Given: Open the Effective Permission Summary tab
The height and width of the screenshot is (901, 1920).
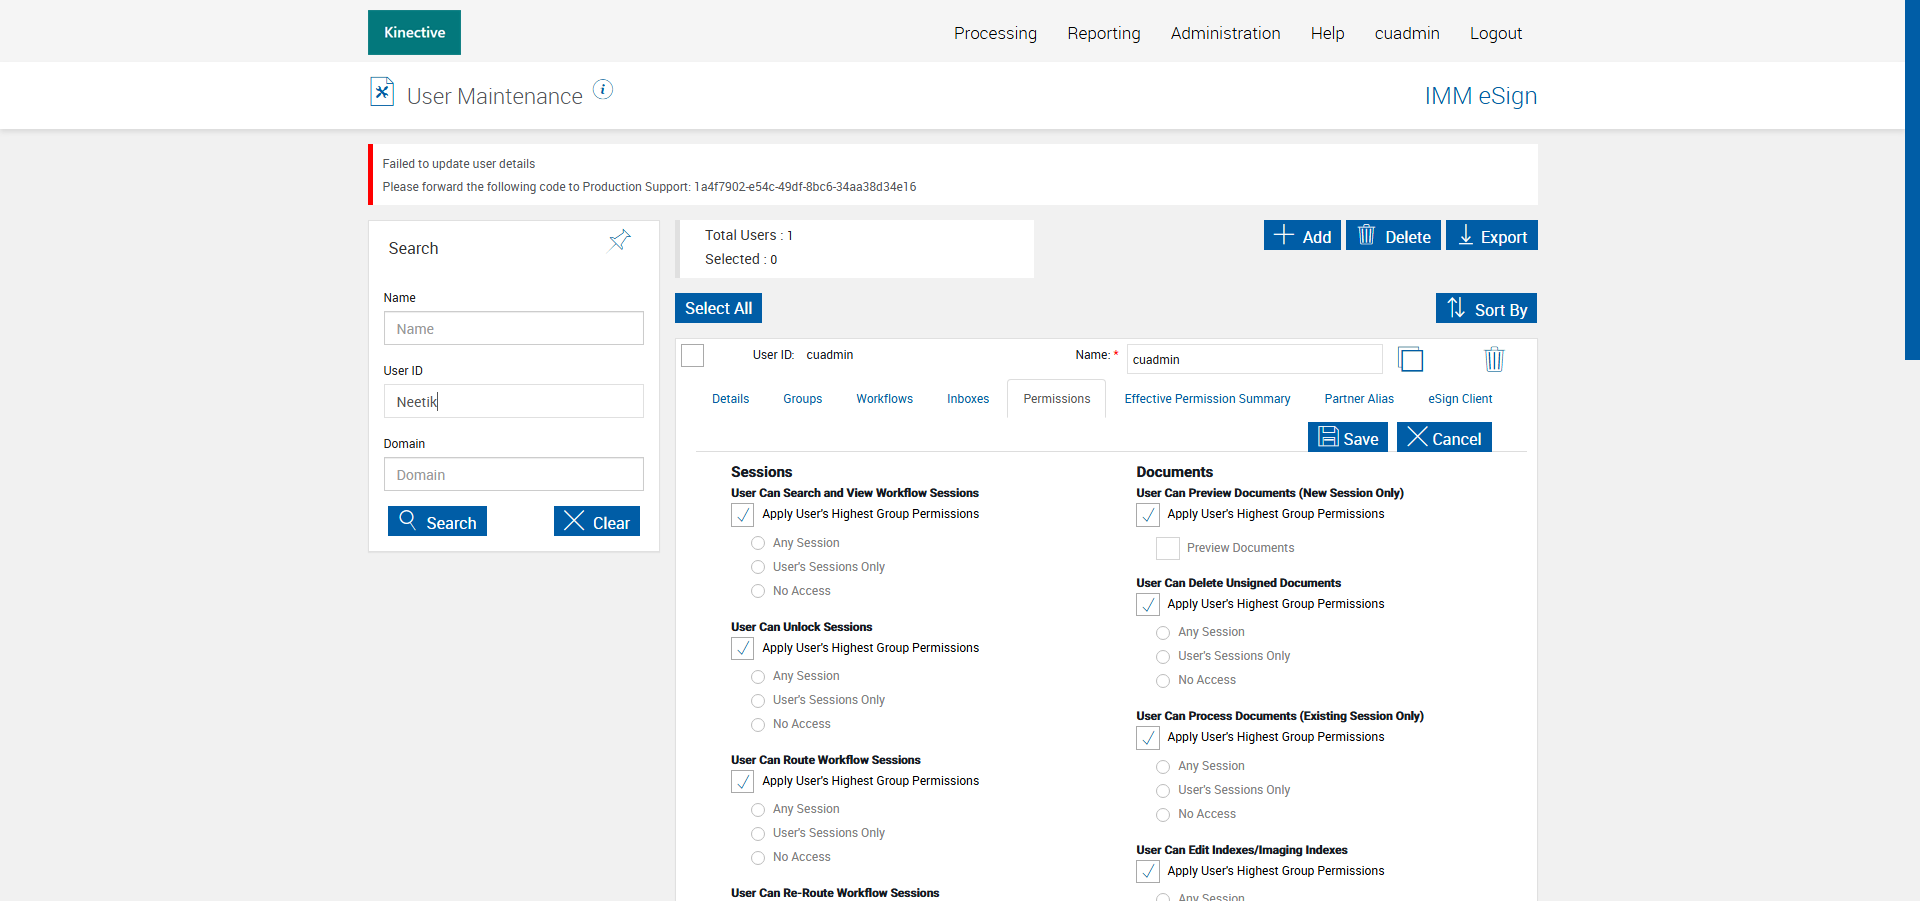Looking at the screenshot, I should pos(1207,399).
